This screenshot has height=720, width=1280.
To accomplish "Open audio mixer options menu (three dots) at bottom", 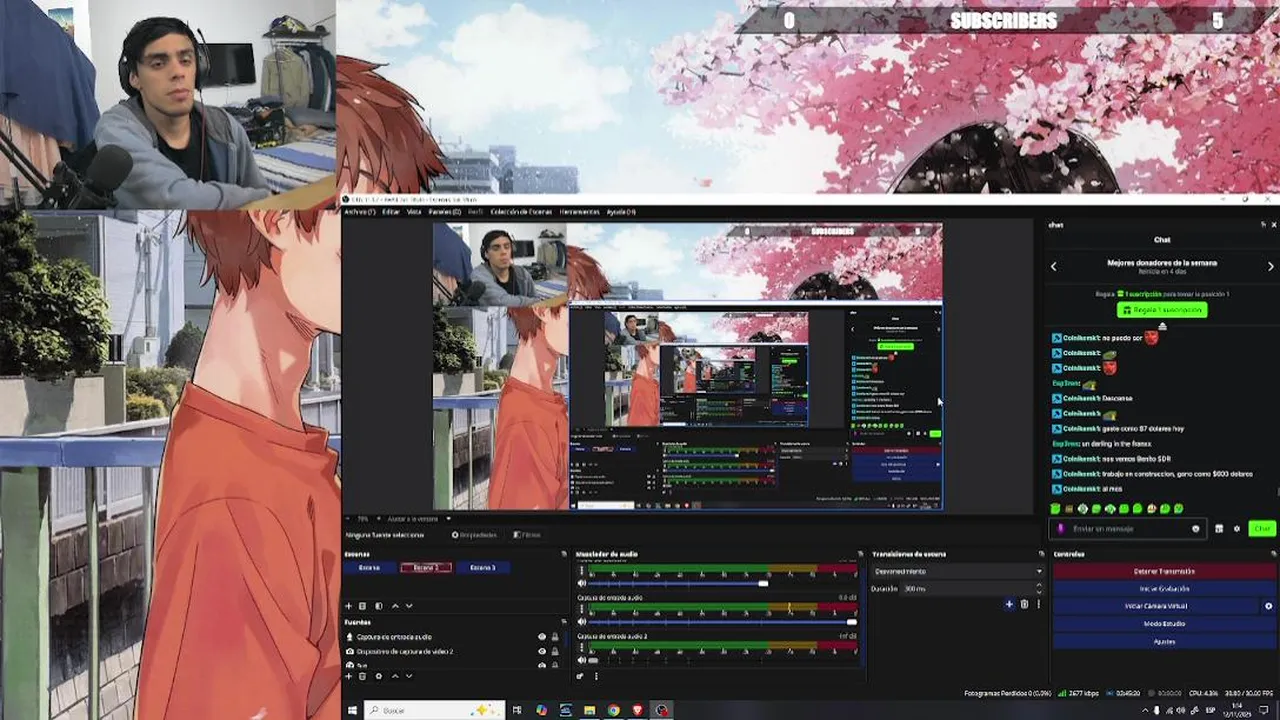I will (596, 676).
